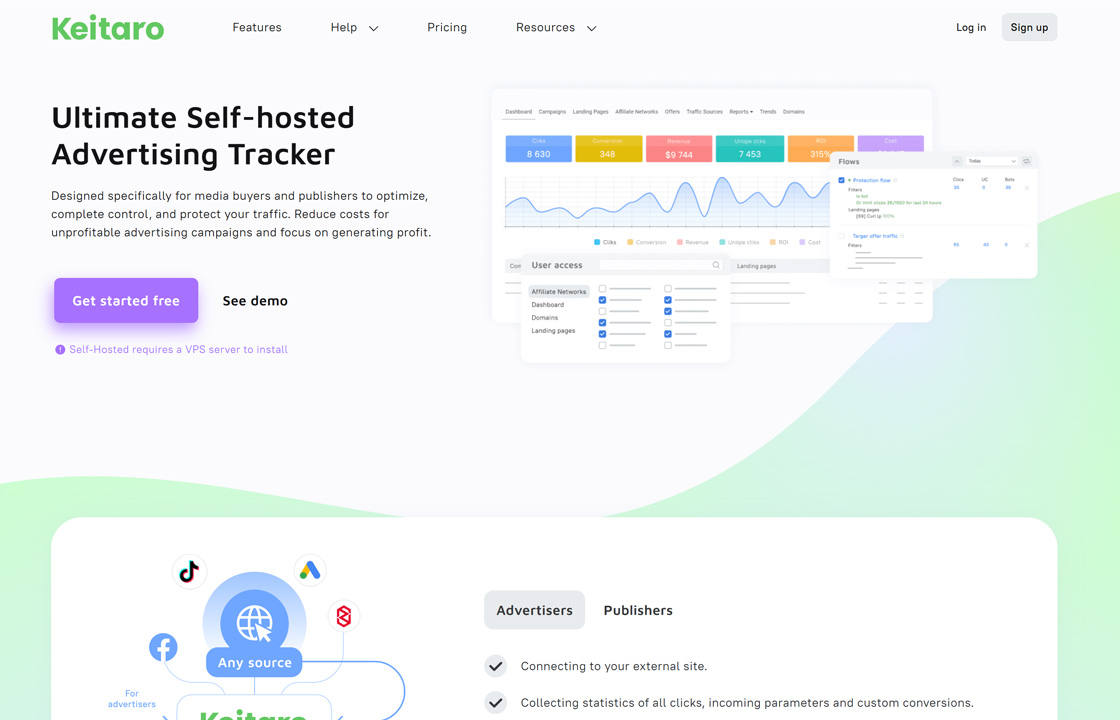Click the teal Unique cliks 7 453 stat card
Screen dimensions: 1120x720
point(750,149)
